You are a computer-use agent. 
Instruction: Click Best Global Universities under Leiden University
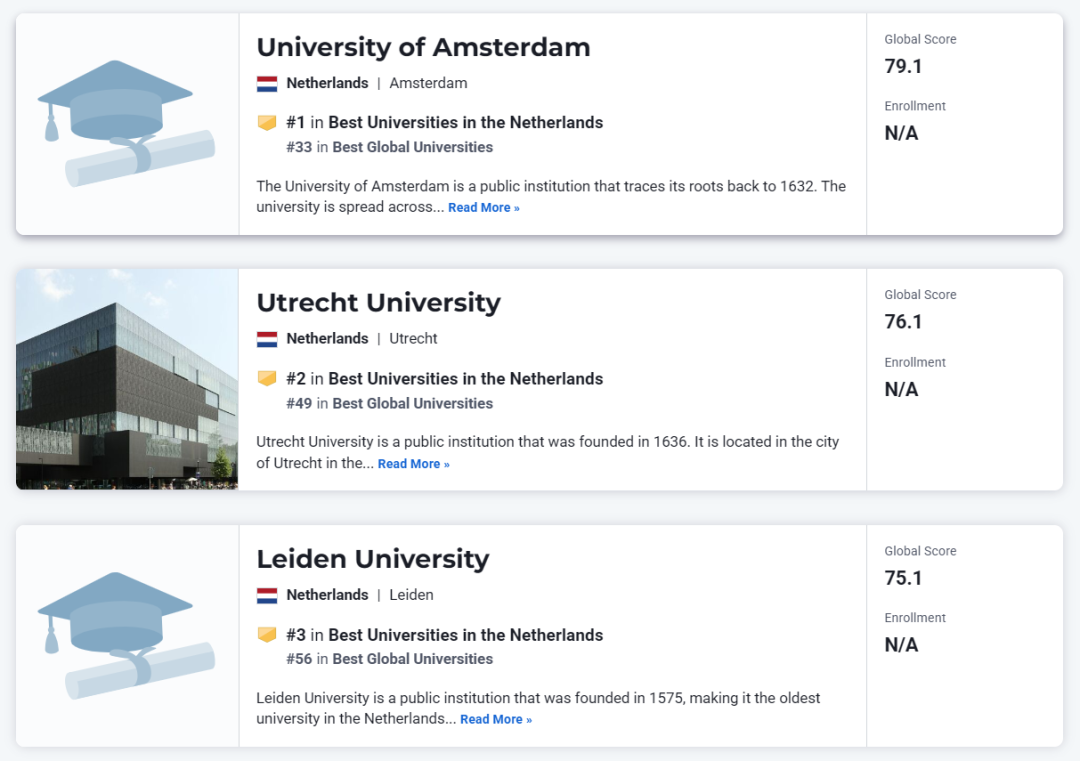(x=412, y=659)
